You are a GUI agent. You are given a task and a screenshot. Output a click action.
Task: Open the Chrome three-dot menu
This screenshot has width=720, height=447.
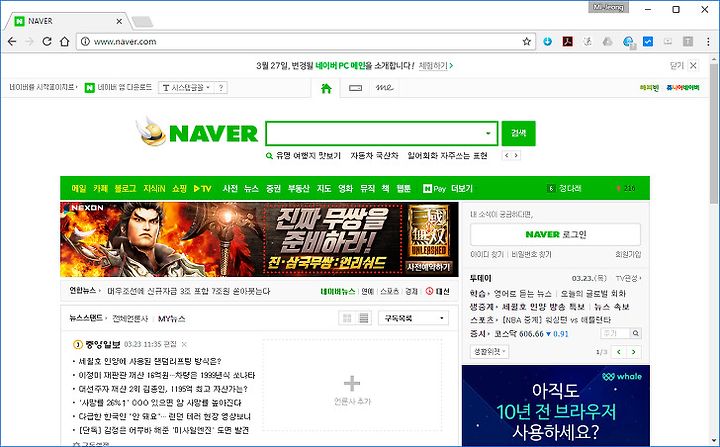(x=708, y=41)
